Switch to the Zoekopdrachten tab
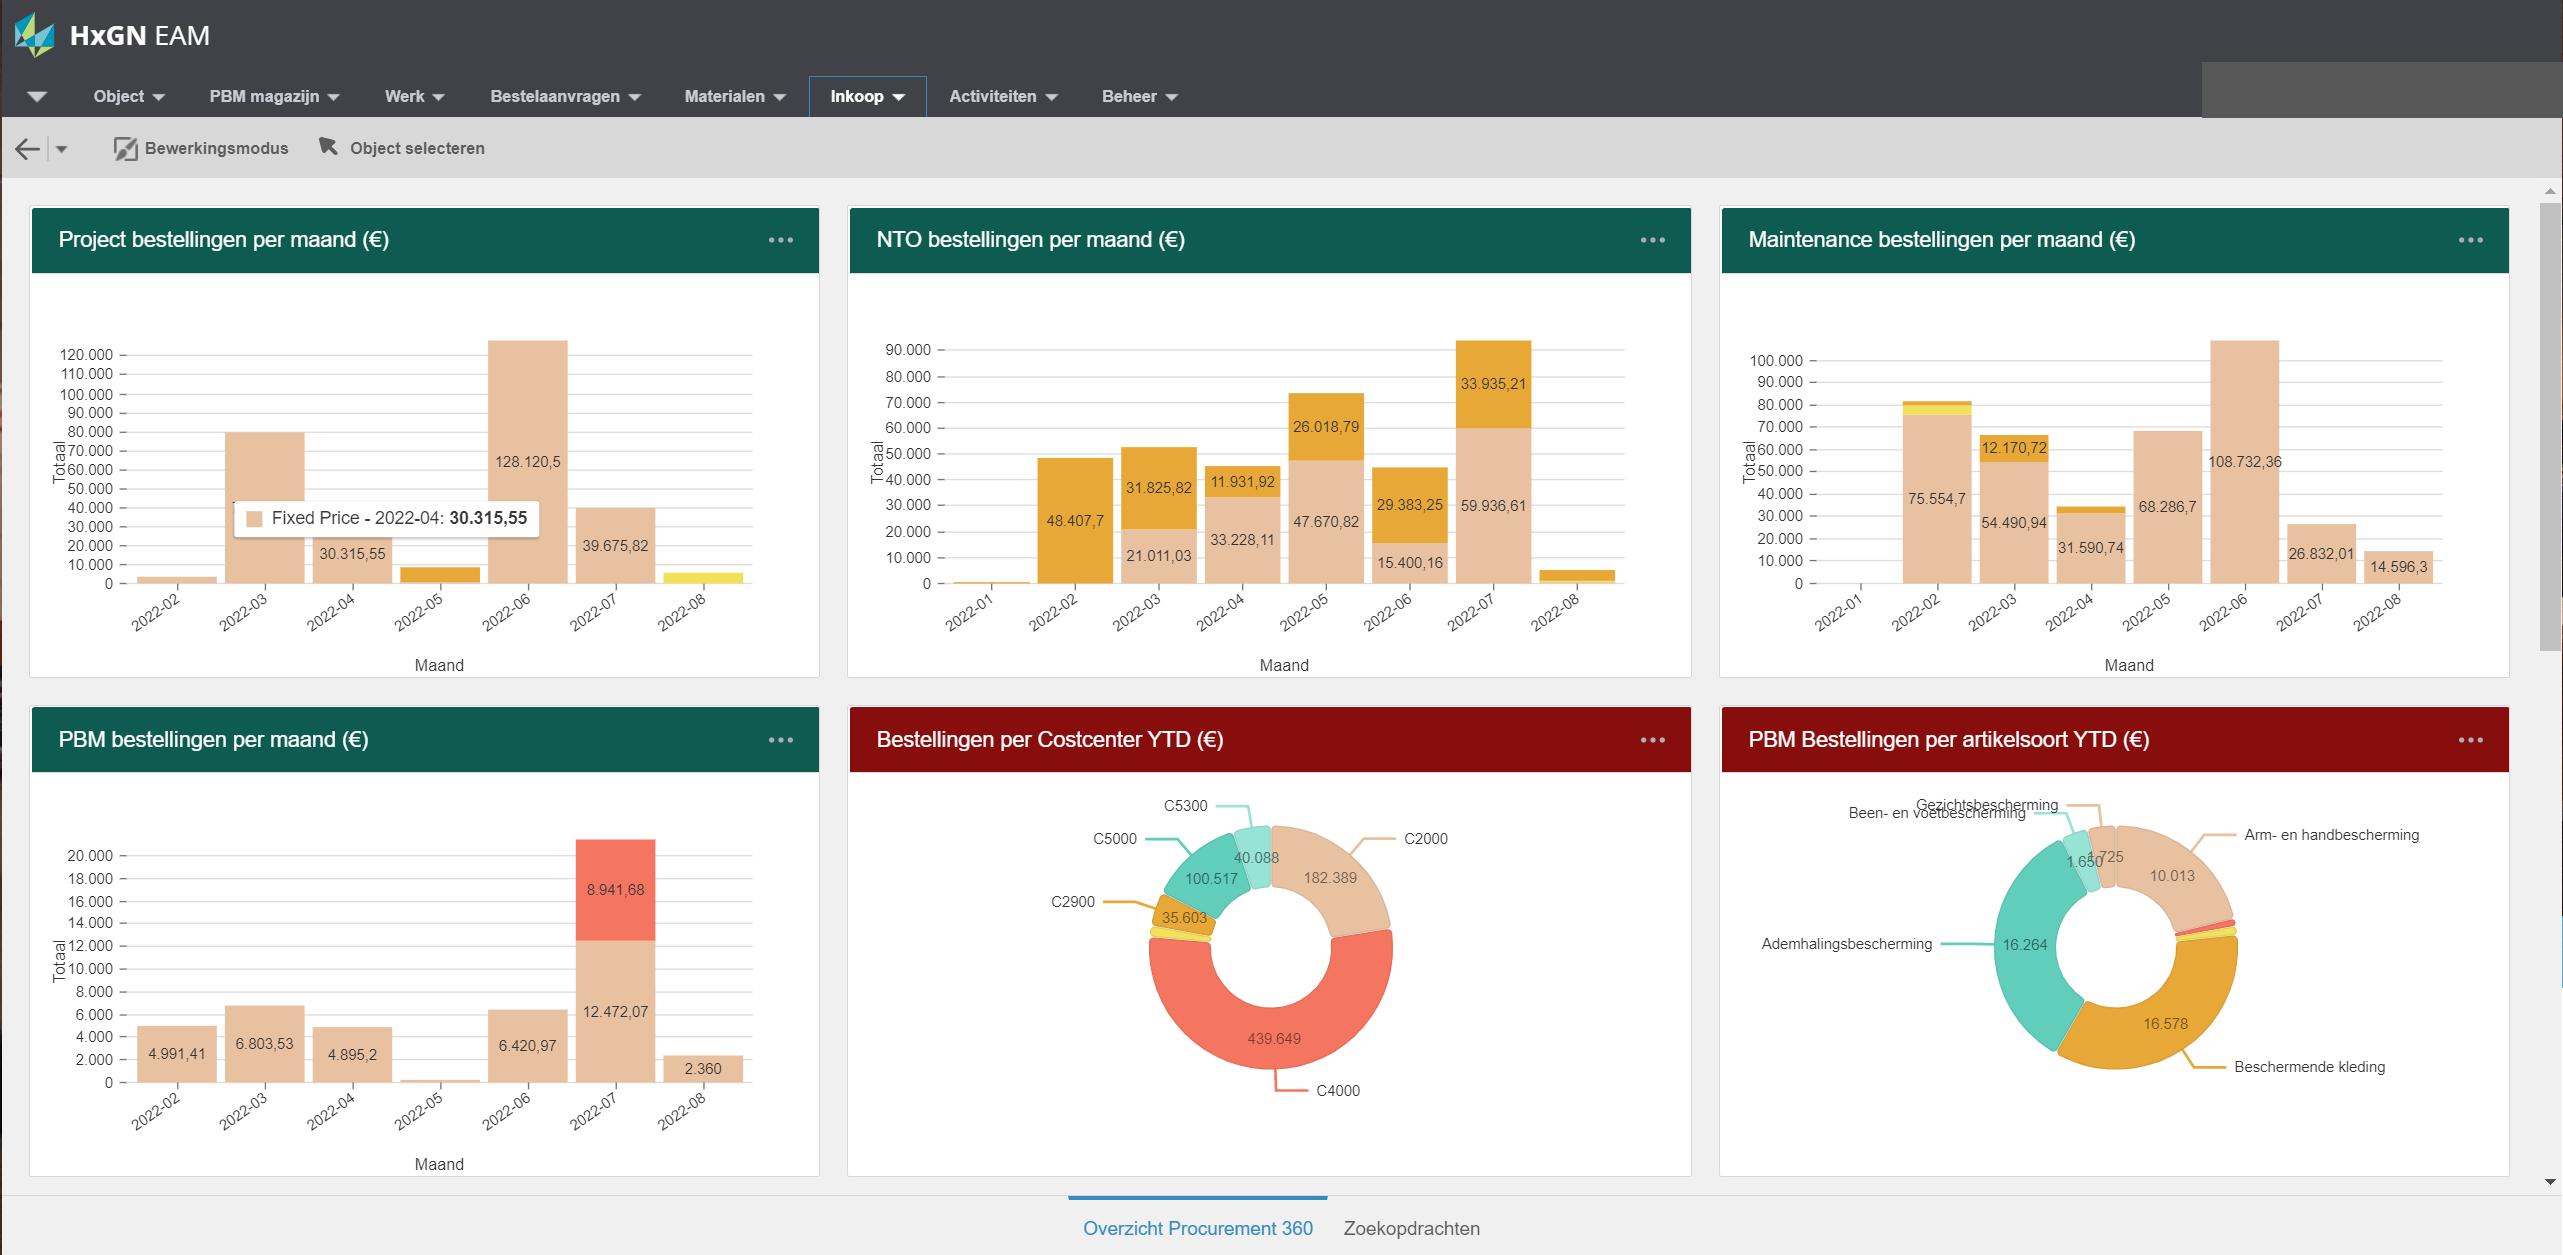The width and height of the screenshot is (2563, 1255). coord(1411,1228)
